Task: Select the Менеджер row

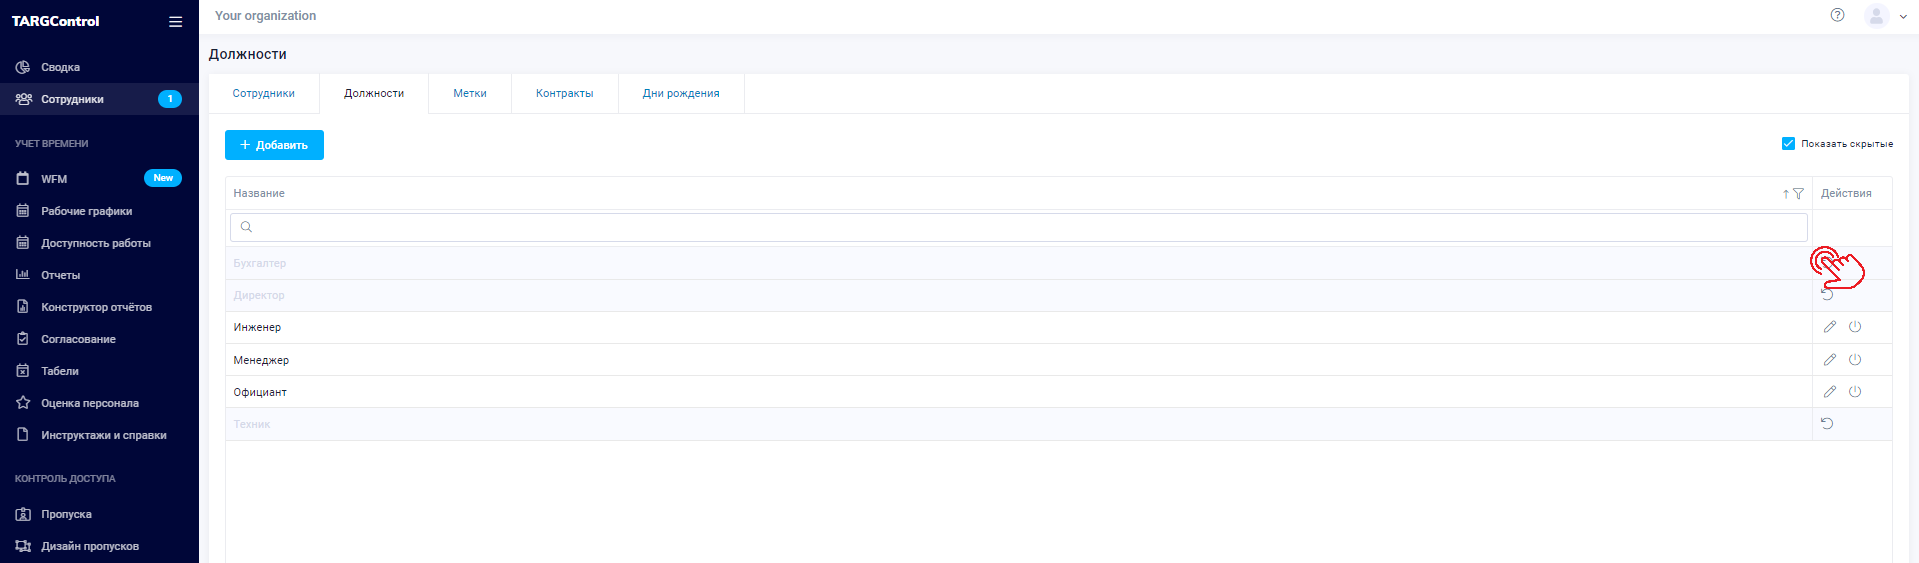Action: (x=1059, y=359)
